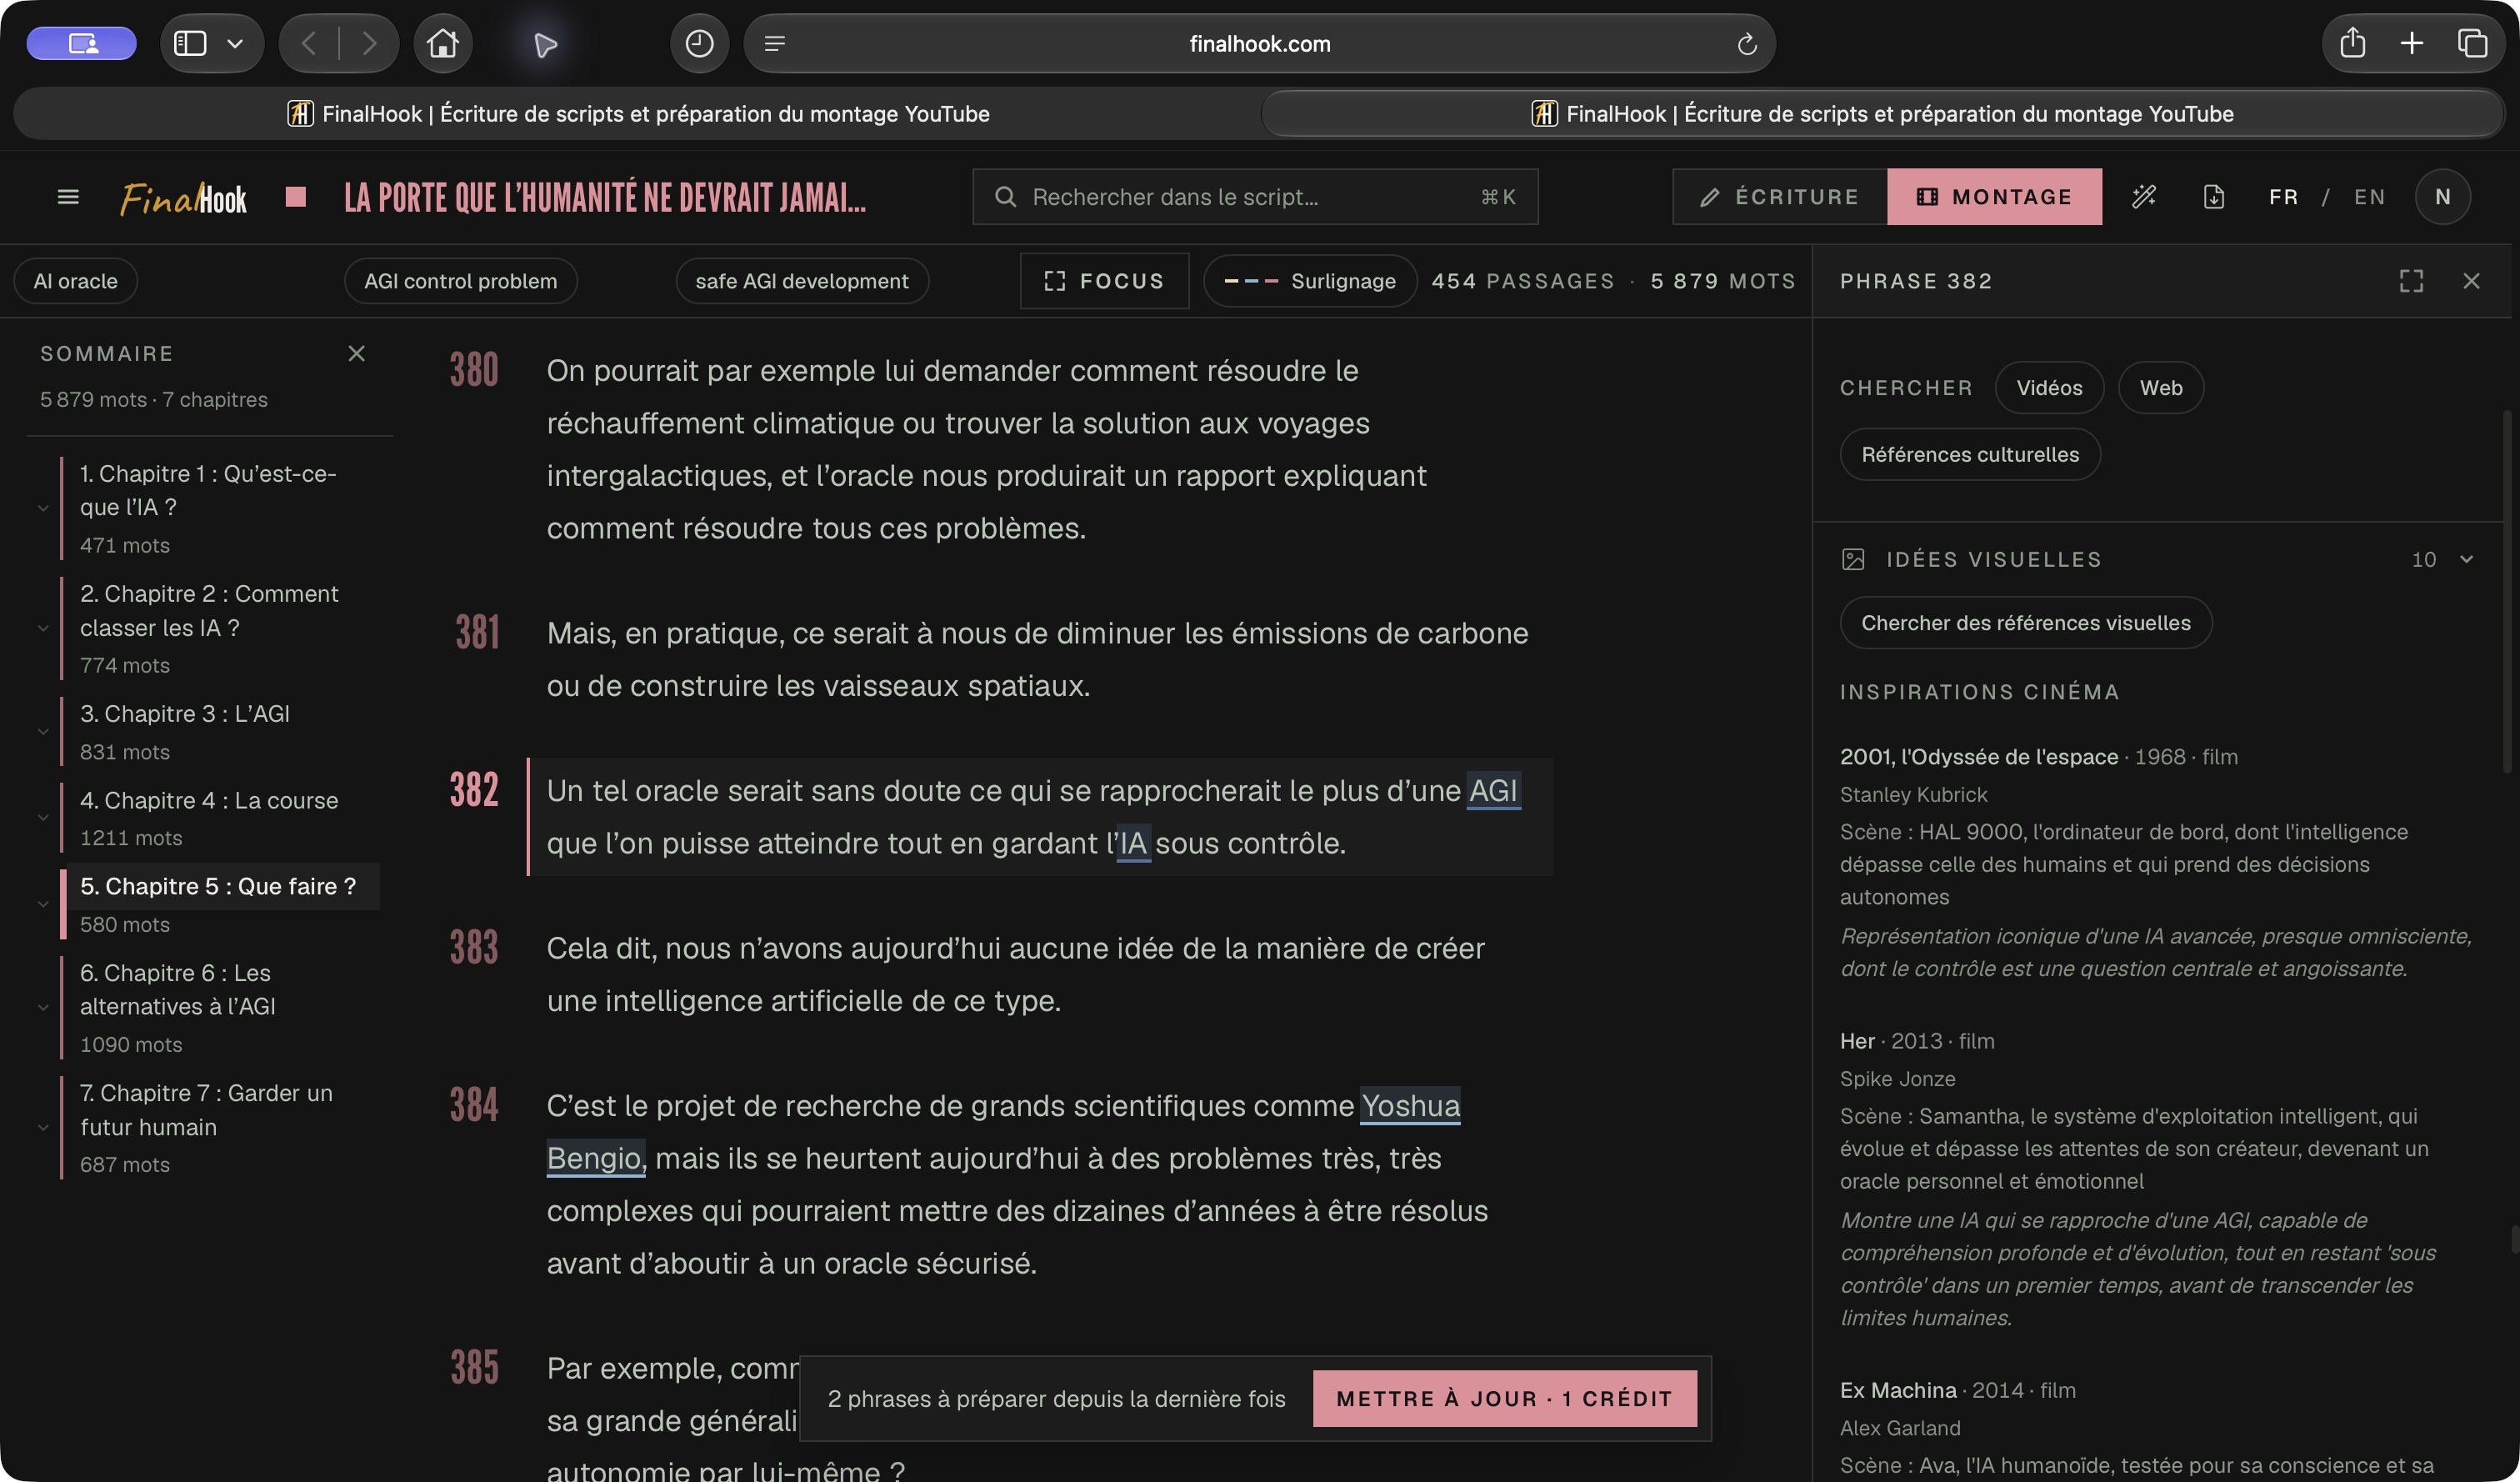Click the FinalHook logo

183,198
